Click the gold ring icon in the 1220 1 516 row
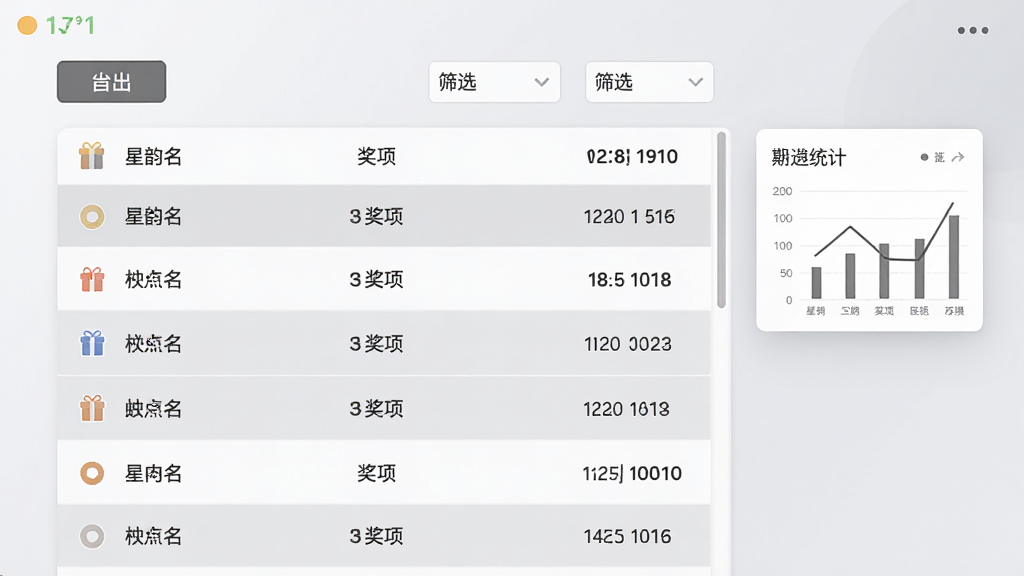This screenshot has height=576, width=1024. pos(92,216)
